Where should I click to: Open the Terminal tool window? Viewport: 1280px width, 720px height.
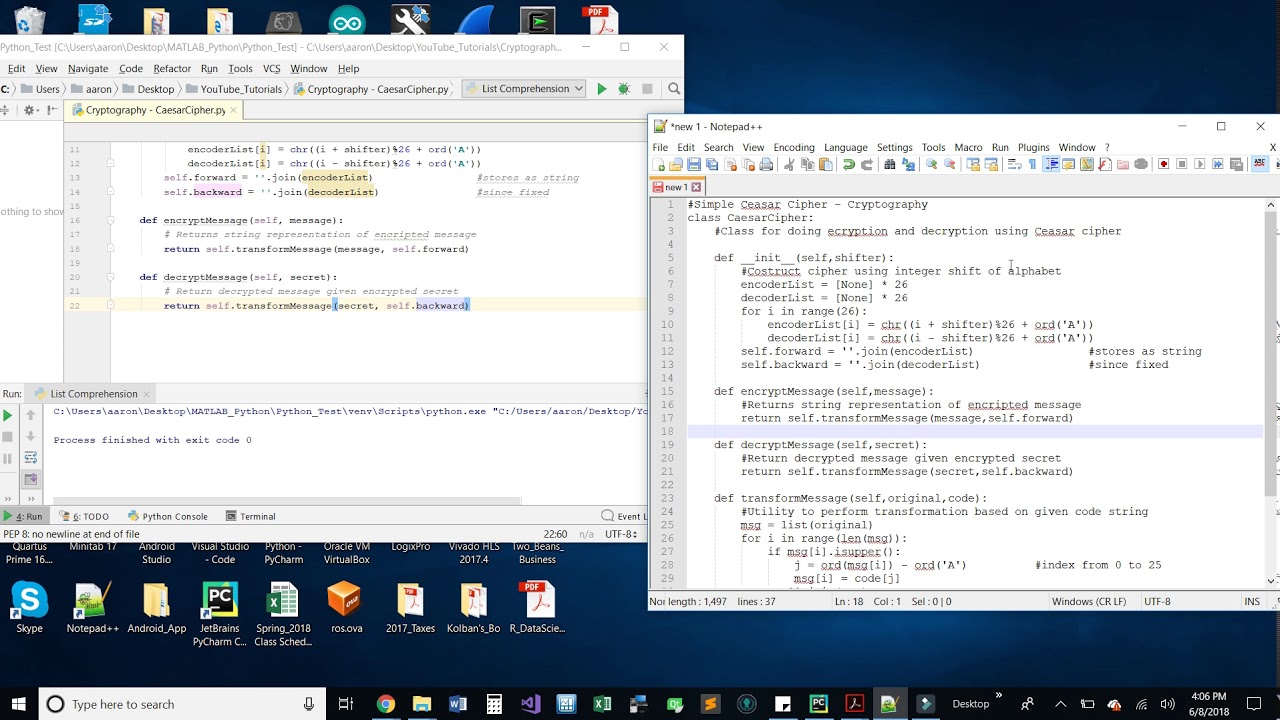[250, 516]
